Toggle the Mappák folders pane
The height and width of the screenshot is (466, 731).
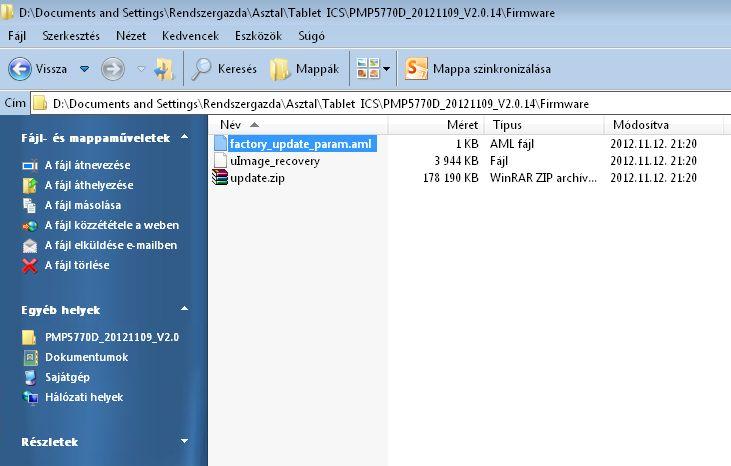click(x=304, y=69)
